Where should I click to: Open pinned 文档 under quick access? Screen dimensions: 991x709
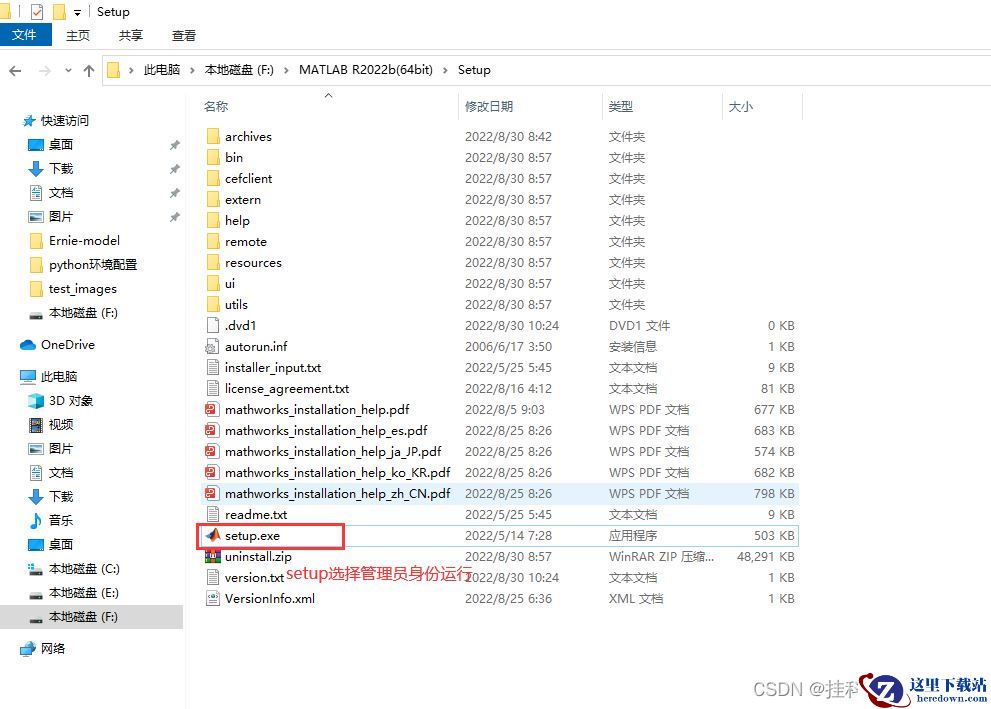[61, 193]
